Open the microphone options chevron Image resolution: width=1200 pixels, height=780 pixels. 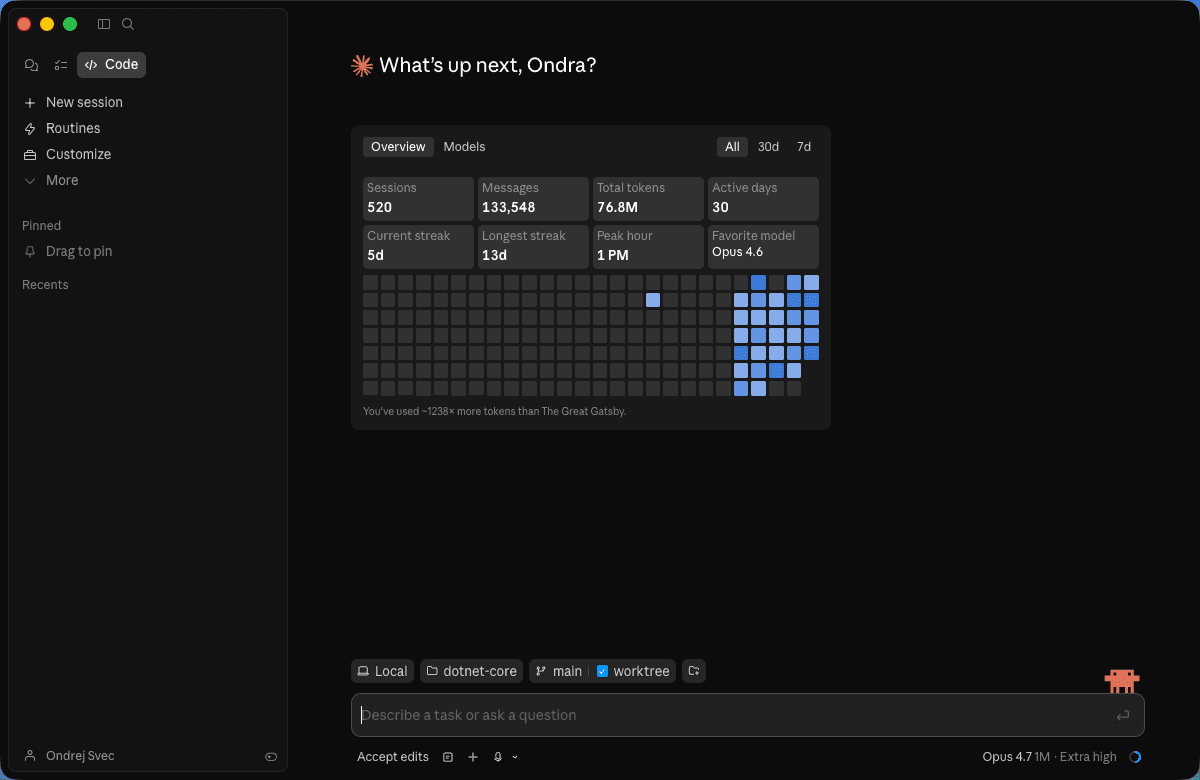pyautogui.click(x=514, y=757)
